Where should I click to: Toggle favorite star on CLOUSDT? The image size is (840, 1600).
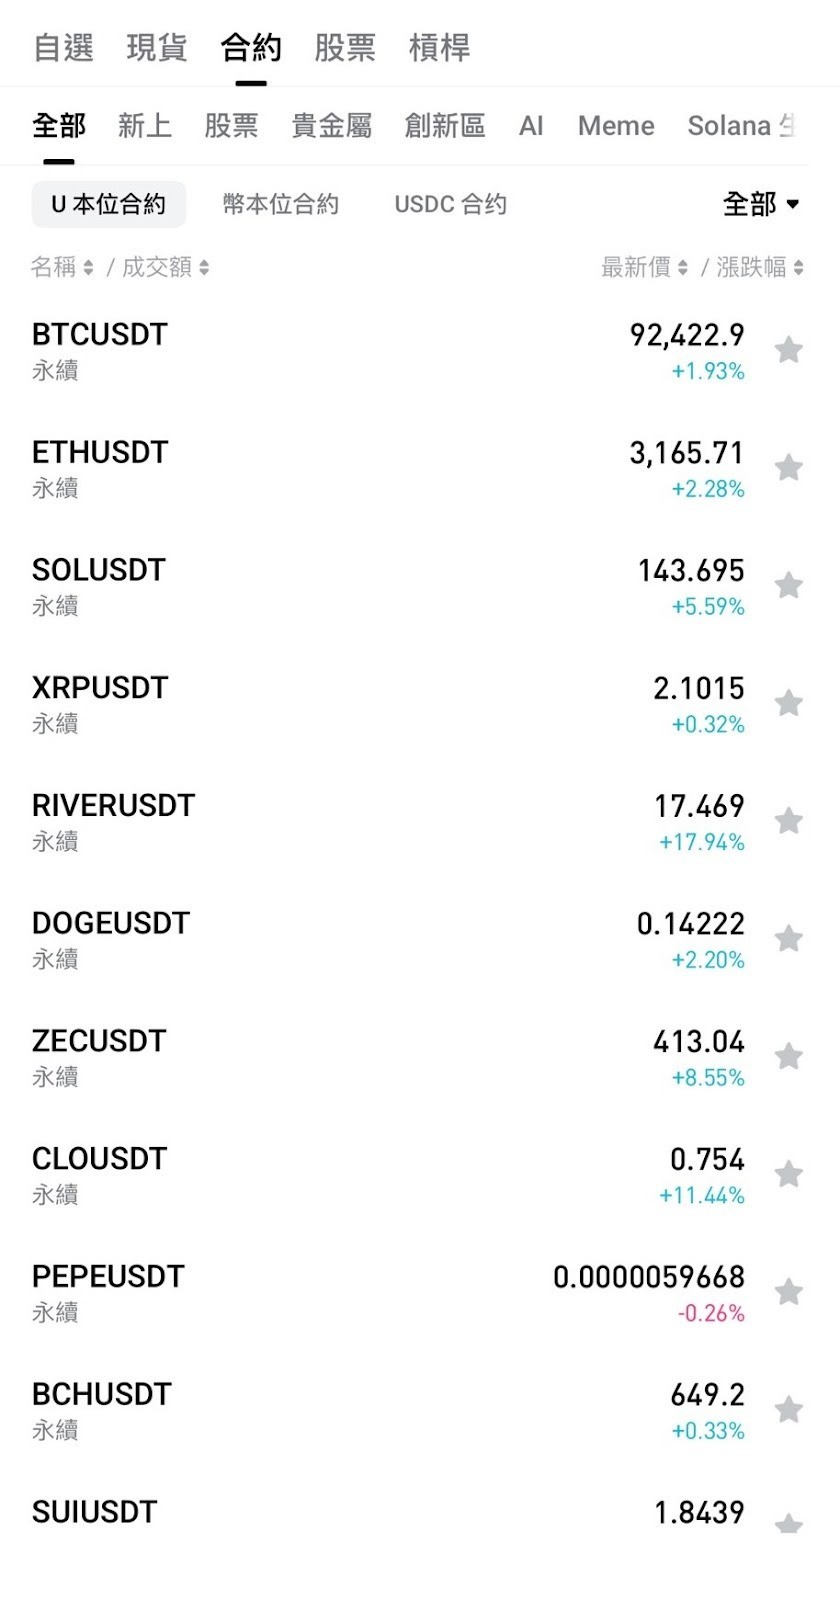[x=789, y=1174]
